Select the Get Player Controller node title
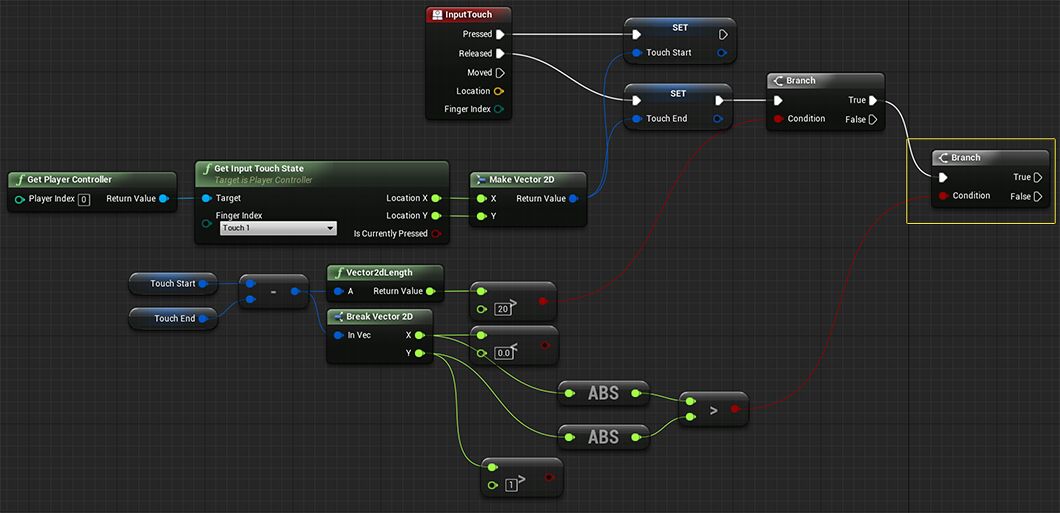The height and width of the screenshot is (513, 1060). coord(69,180)
